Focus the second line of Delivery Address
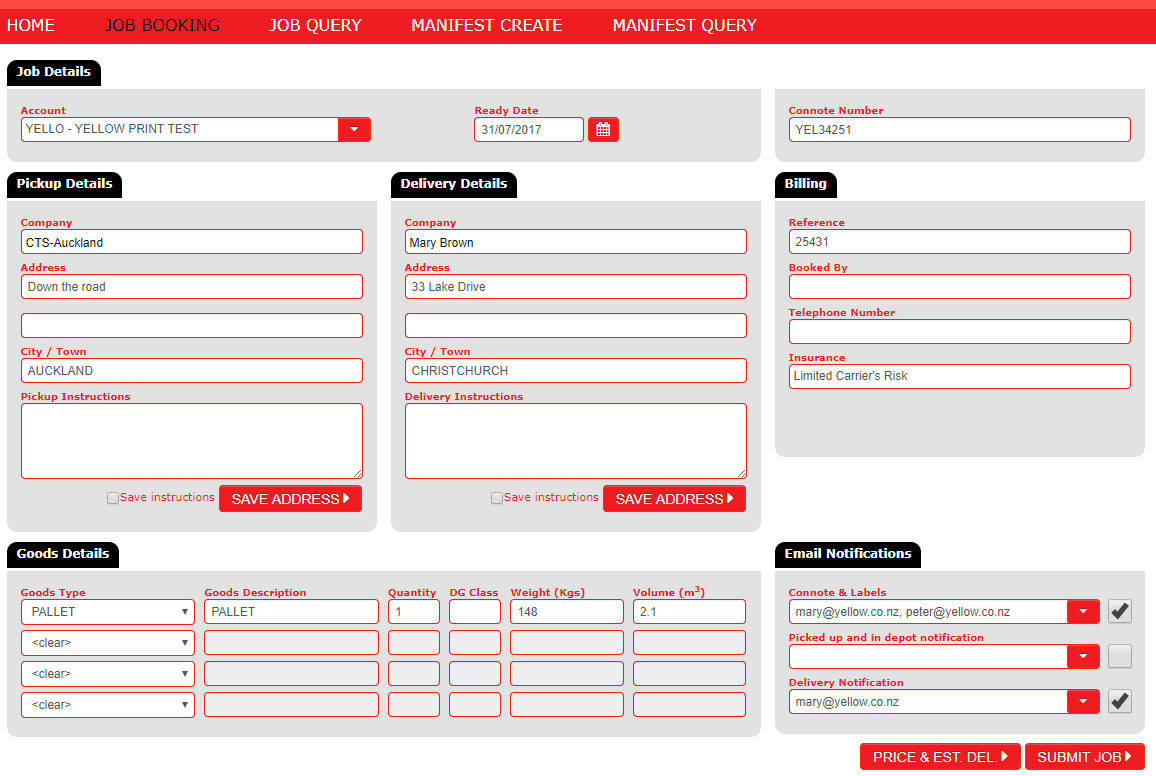 (576, 326)
